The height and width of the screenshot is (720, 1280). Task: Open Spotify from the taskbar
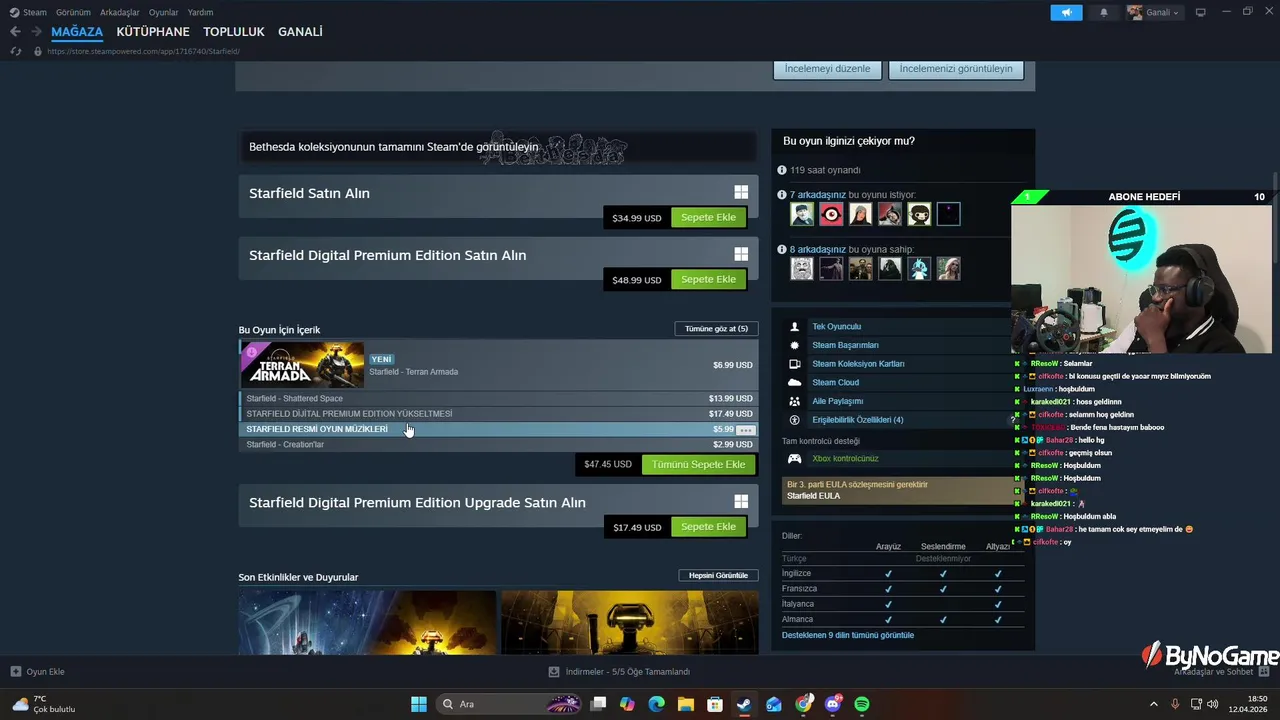[x=862, y=704]
